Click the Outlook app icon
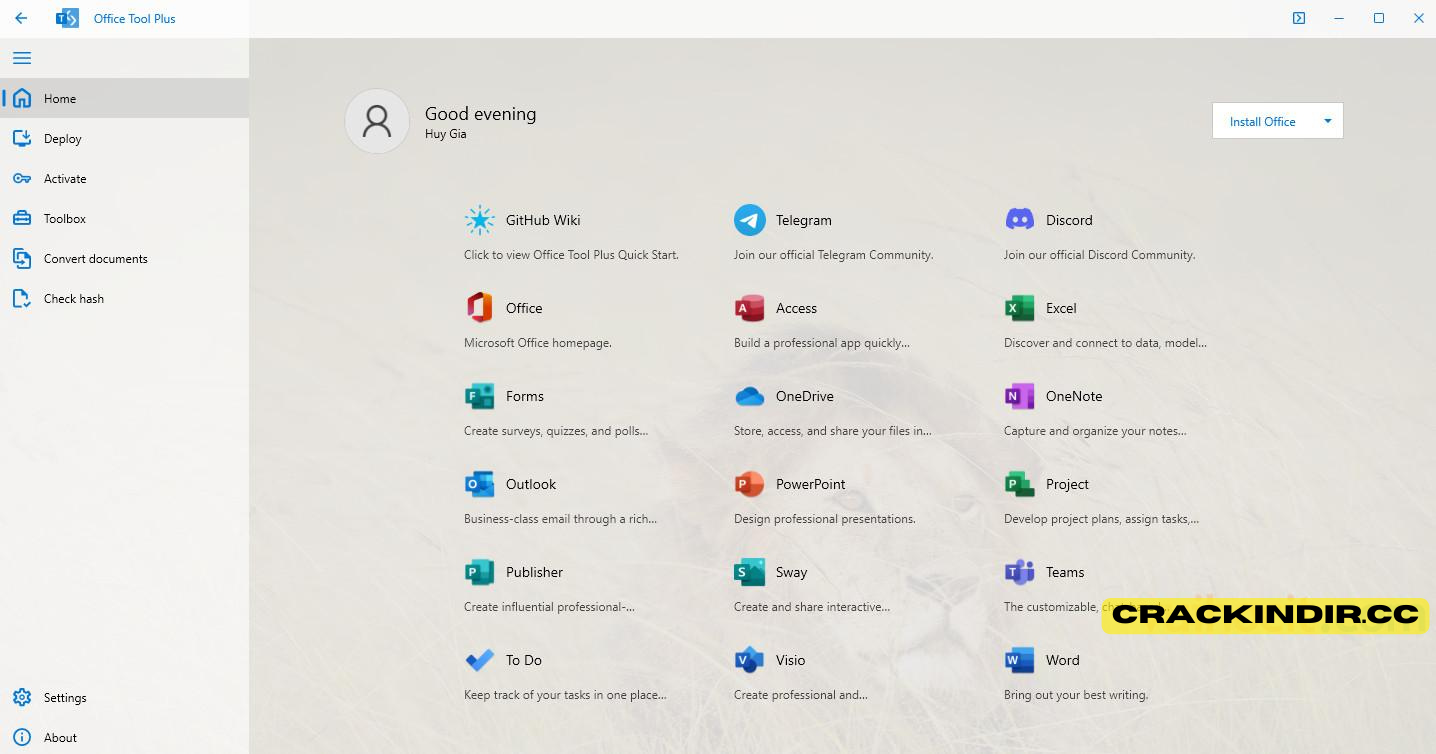The height and width of the screenshot is (754, 1436). point(480,484)
